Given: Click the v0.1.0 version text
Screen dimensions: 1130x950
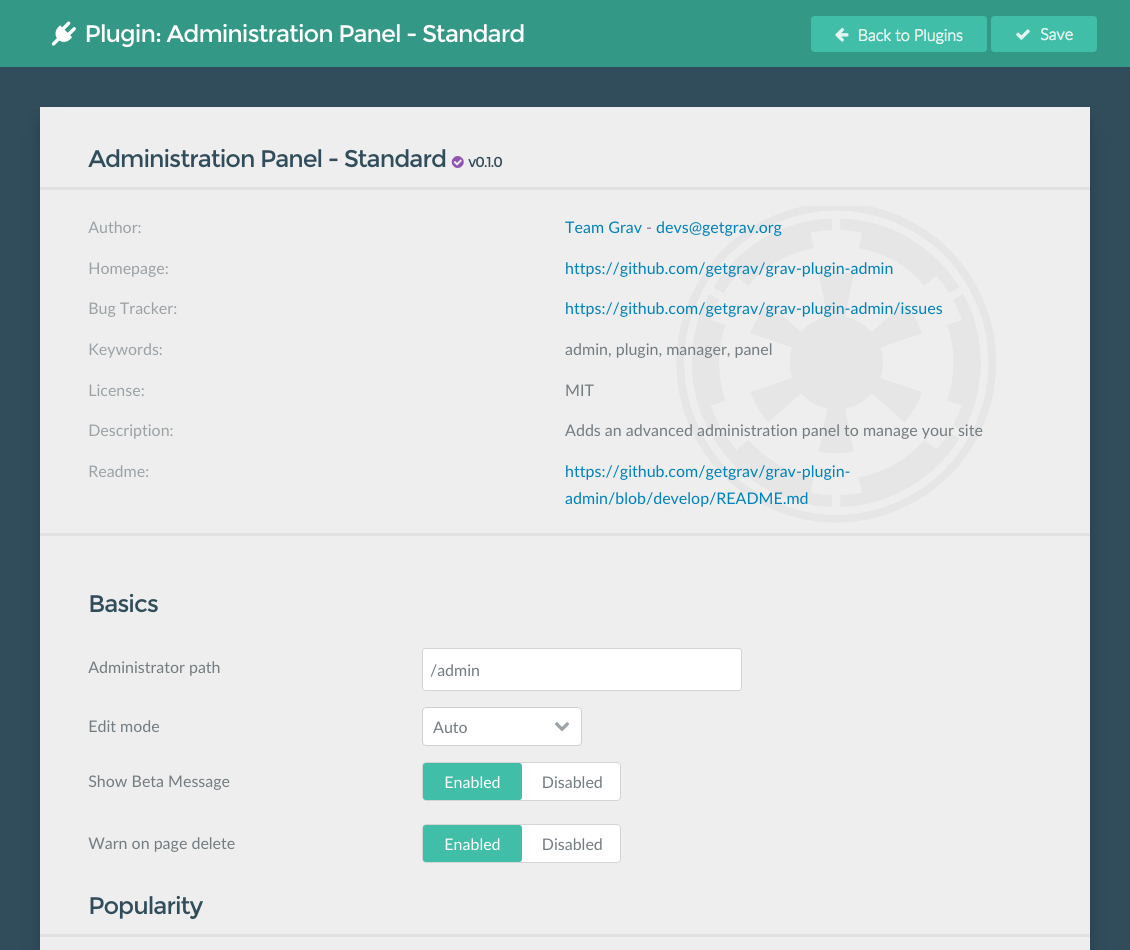Looking at the screenshot, I should [485, 162].
